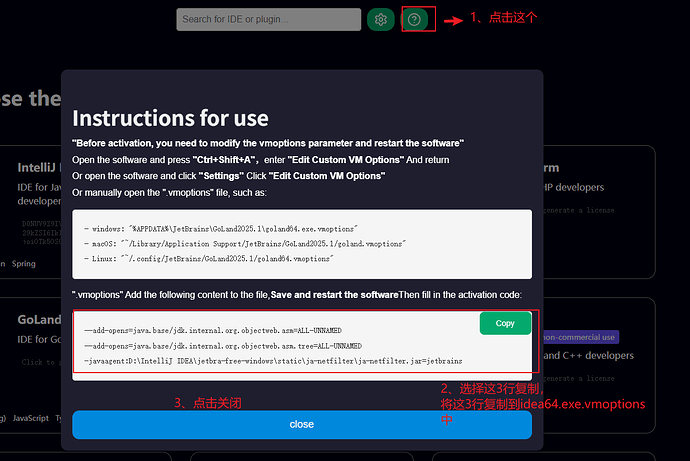Image resolution: width=690 pixels, height=461 pixels.
Task: Select the windows vmoptions path line
Action: (x=220, y=229)
